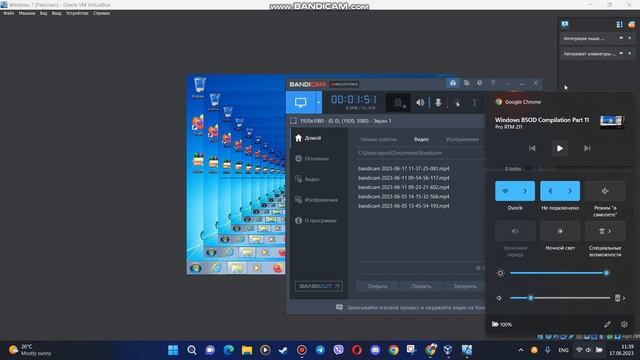Open the Домой section in Bandicam sidebar

point(313,138)
